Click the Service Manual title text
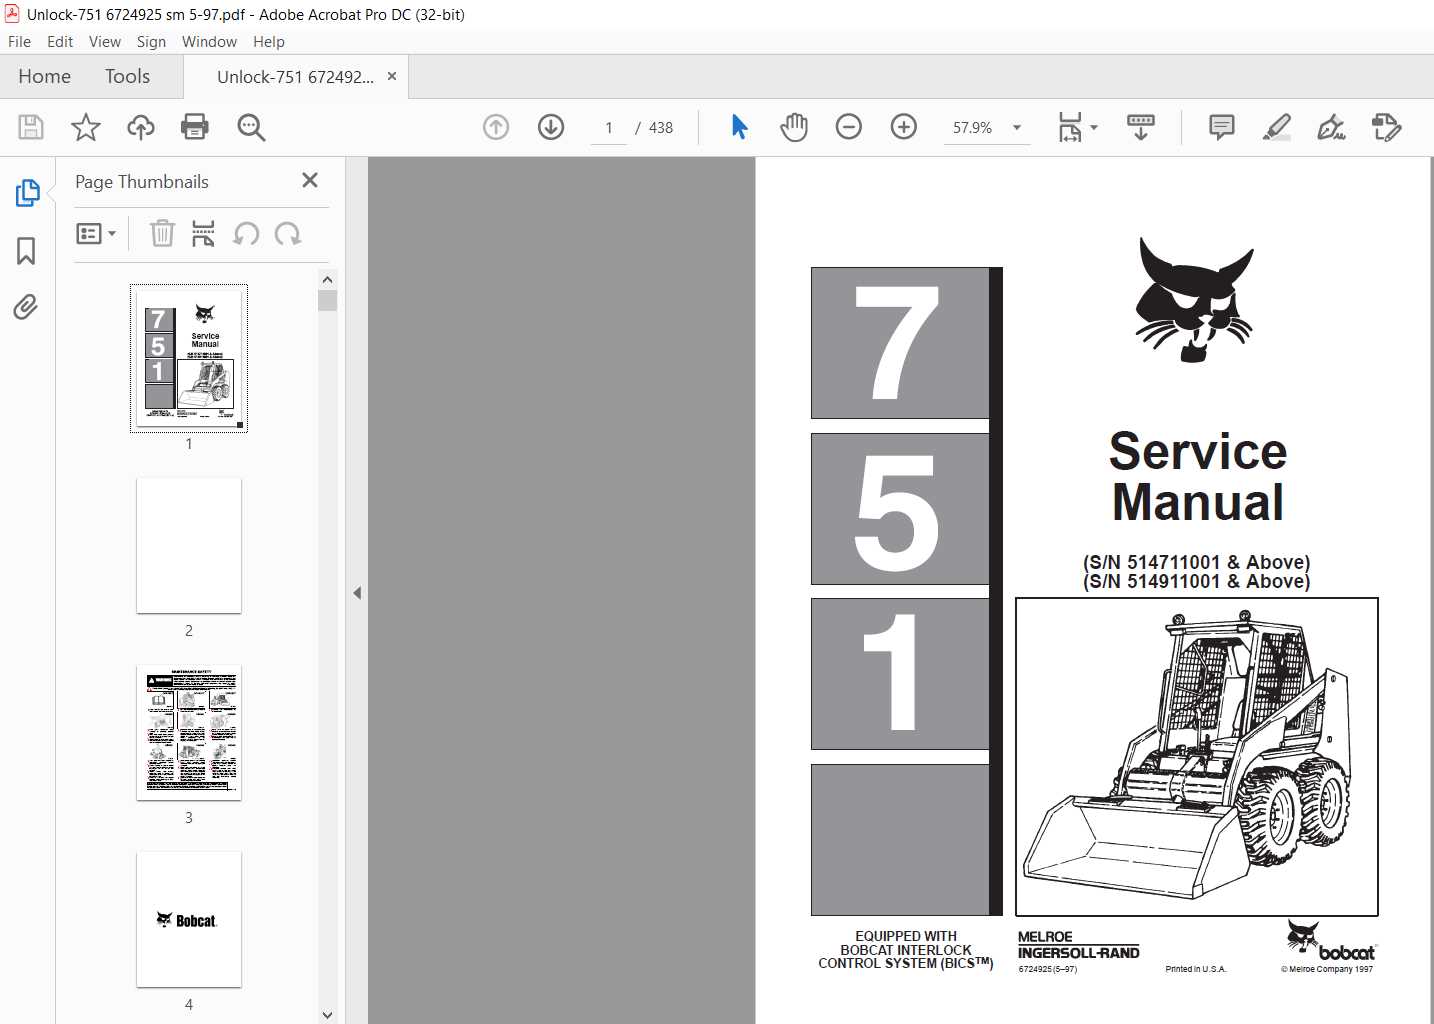Viewport: 1434px width, 1024px height. [x=1198, y=477]
